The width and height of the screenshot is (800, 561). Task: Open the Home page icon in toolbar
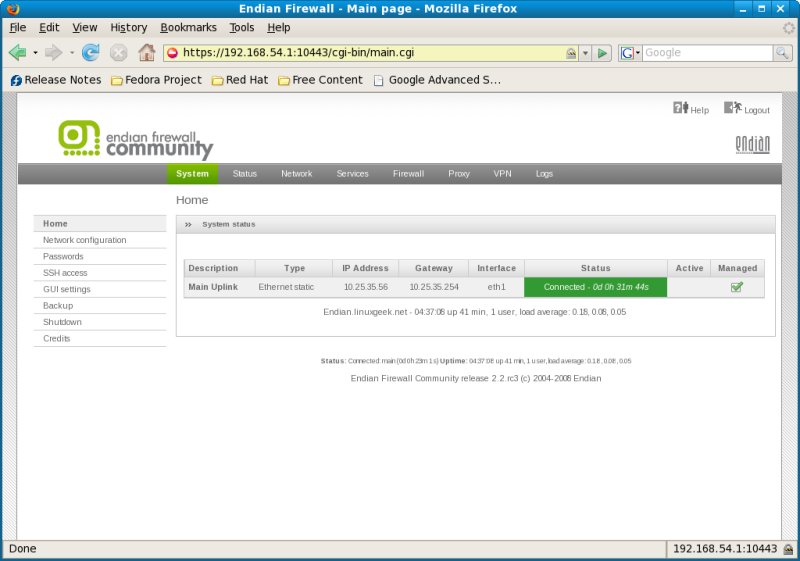[146, 52]
